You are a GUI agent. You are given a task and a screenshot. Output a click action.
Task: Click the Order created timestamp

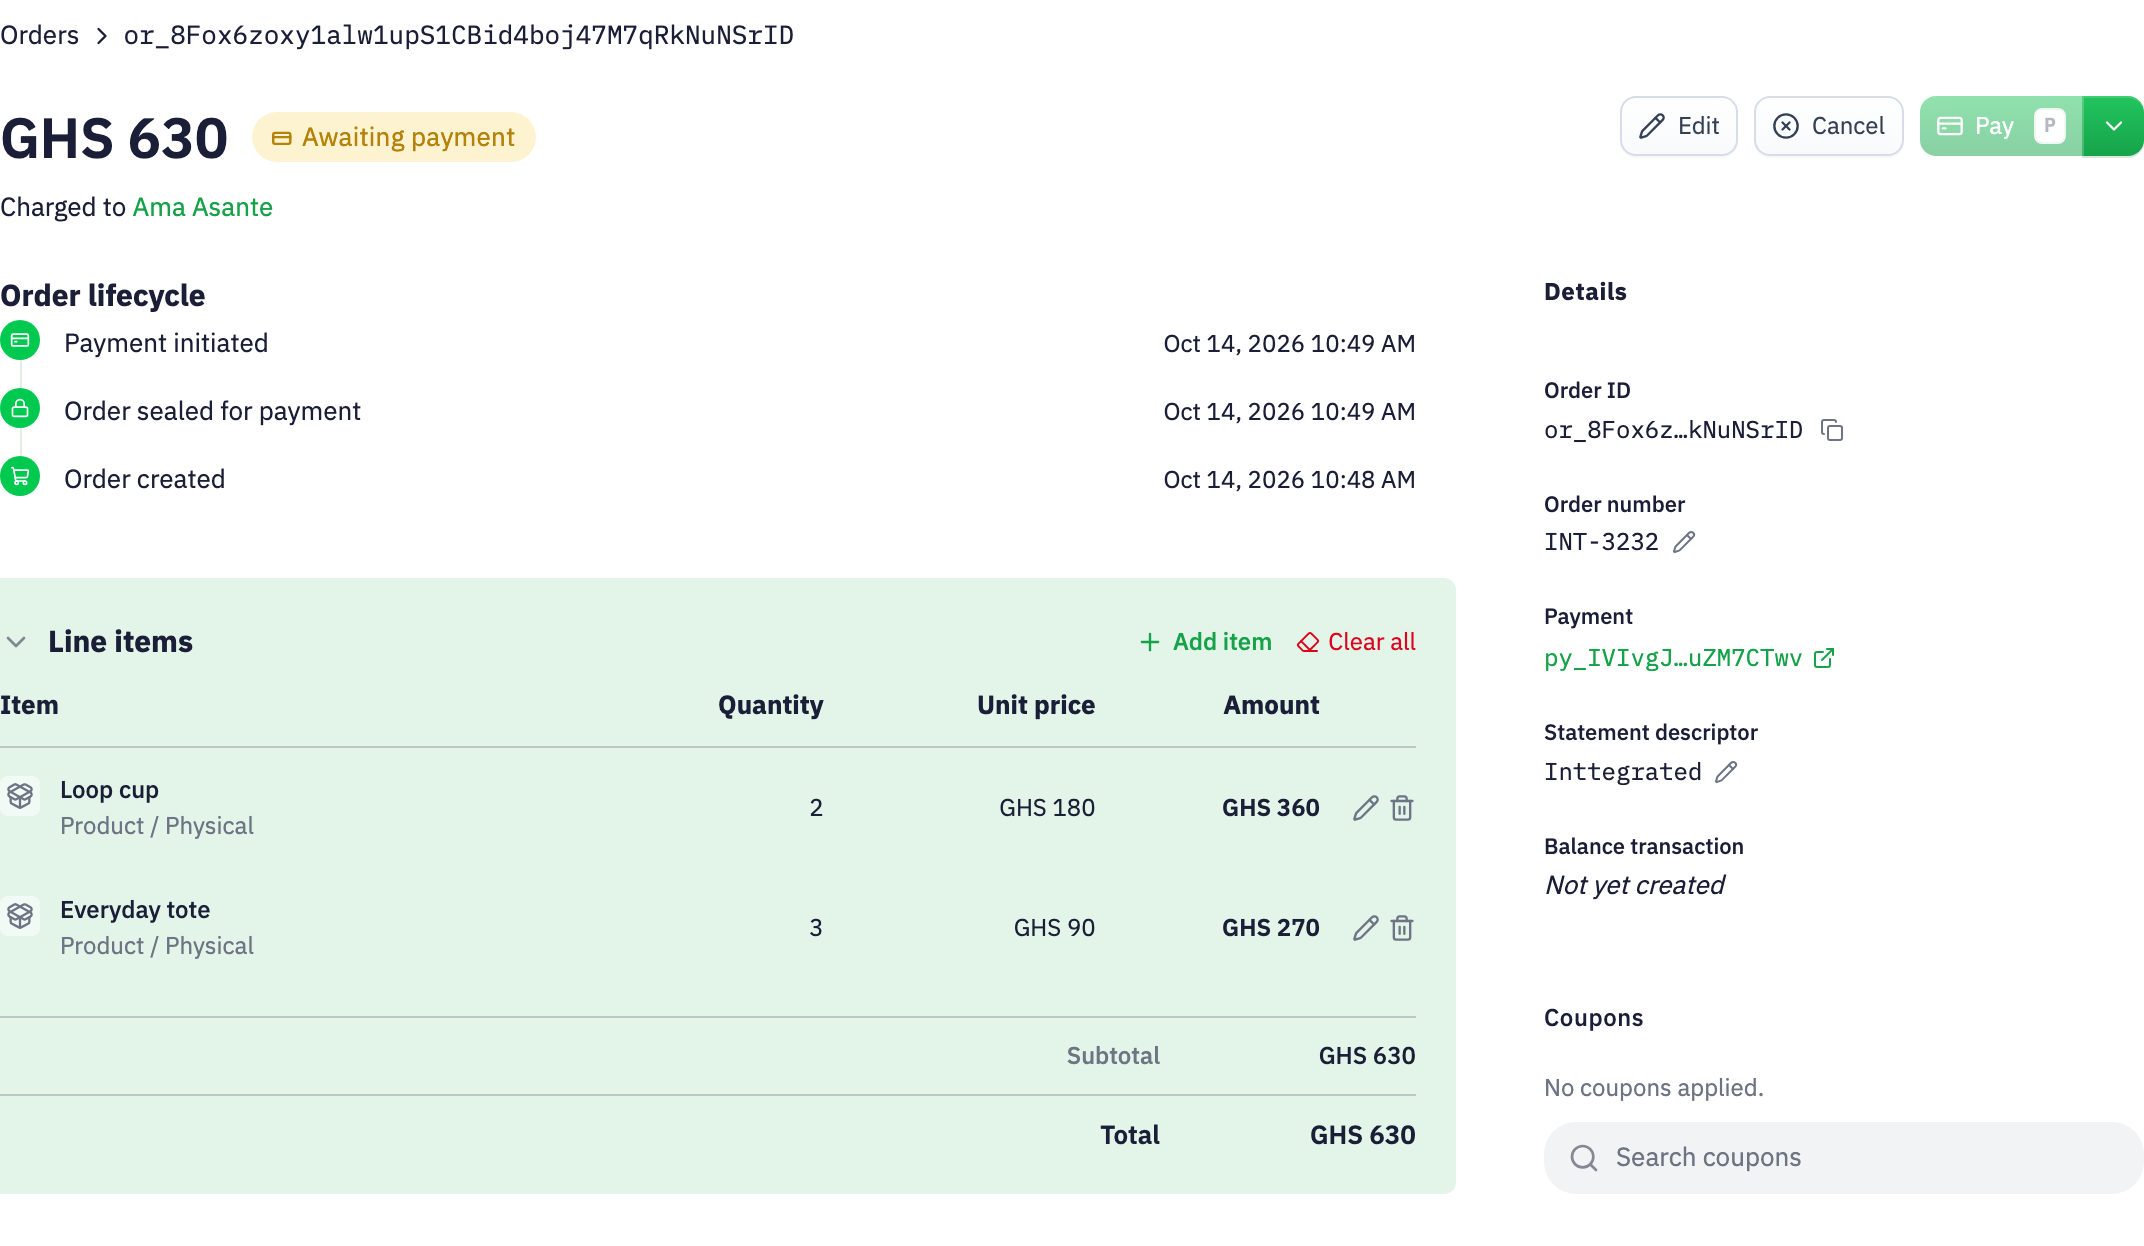tap(1289, 479)
